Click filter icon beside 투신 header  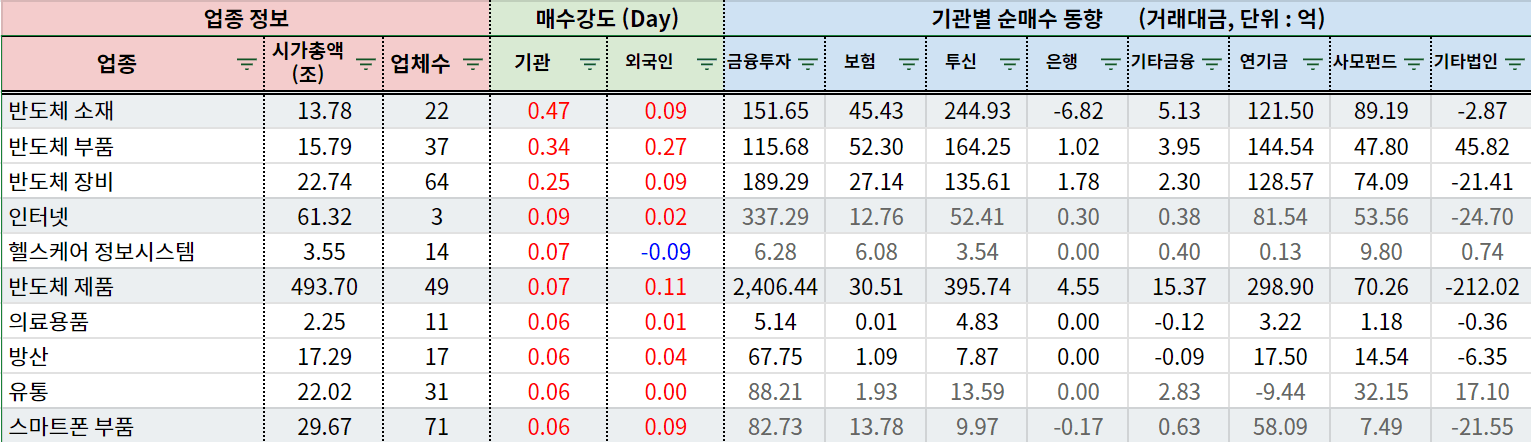(x=1010, y=64)
